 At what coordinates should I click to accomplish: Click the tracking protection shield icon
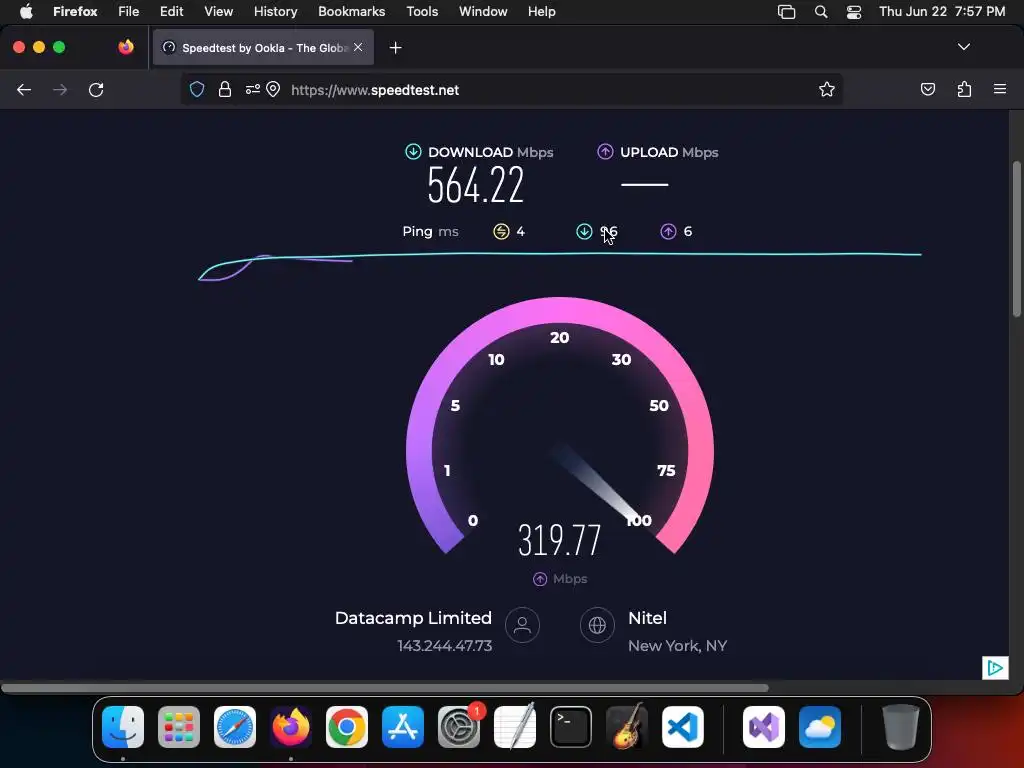pyautogui.click(x=197, y=89)
